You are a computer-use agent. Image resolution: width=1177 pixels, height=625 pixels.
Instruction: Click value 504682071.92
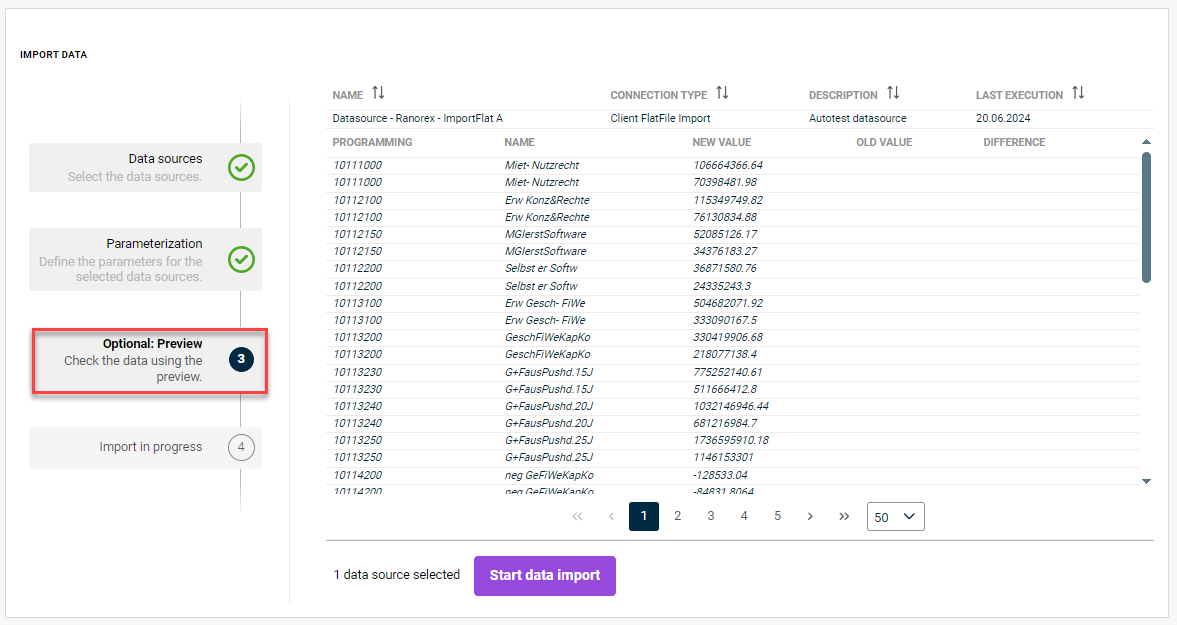tap(728, 303)
